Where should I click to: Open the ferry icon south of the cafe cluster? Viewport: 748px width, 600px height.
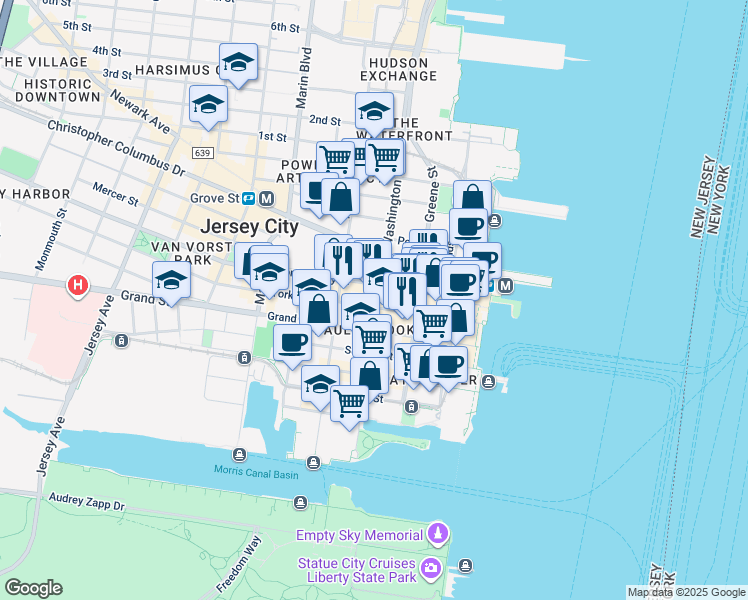click(488, 382)
